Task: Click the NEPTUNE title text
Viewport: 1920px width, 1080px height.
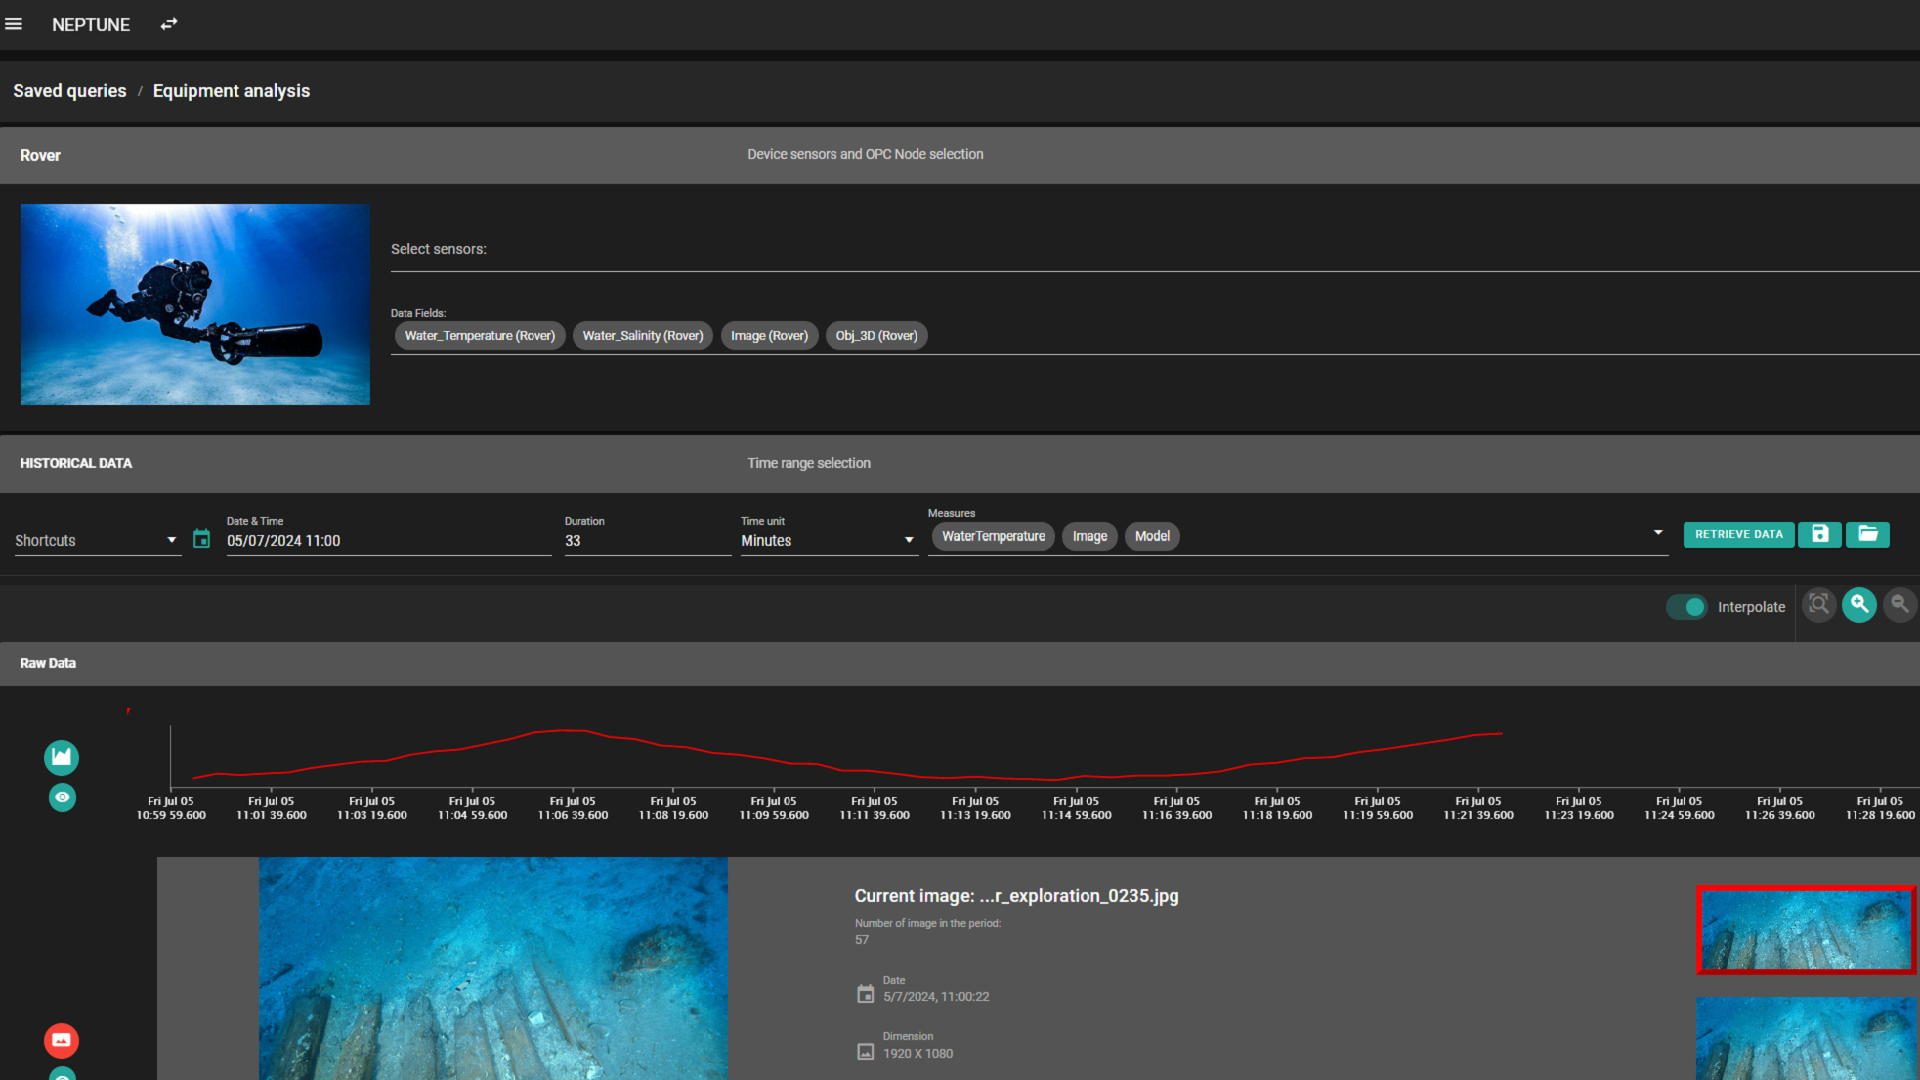Action: [x=91, y=25]
